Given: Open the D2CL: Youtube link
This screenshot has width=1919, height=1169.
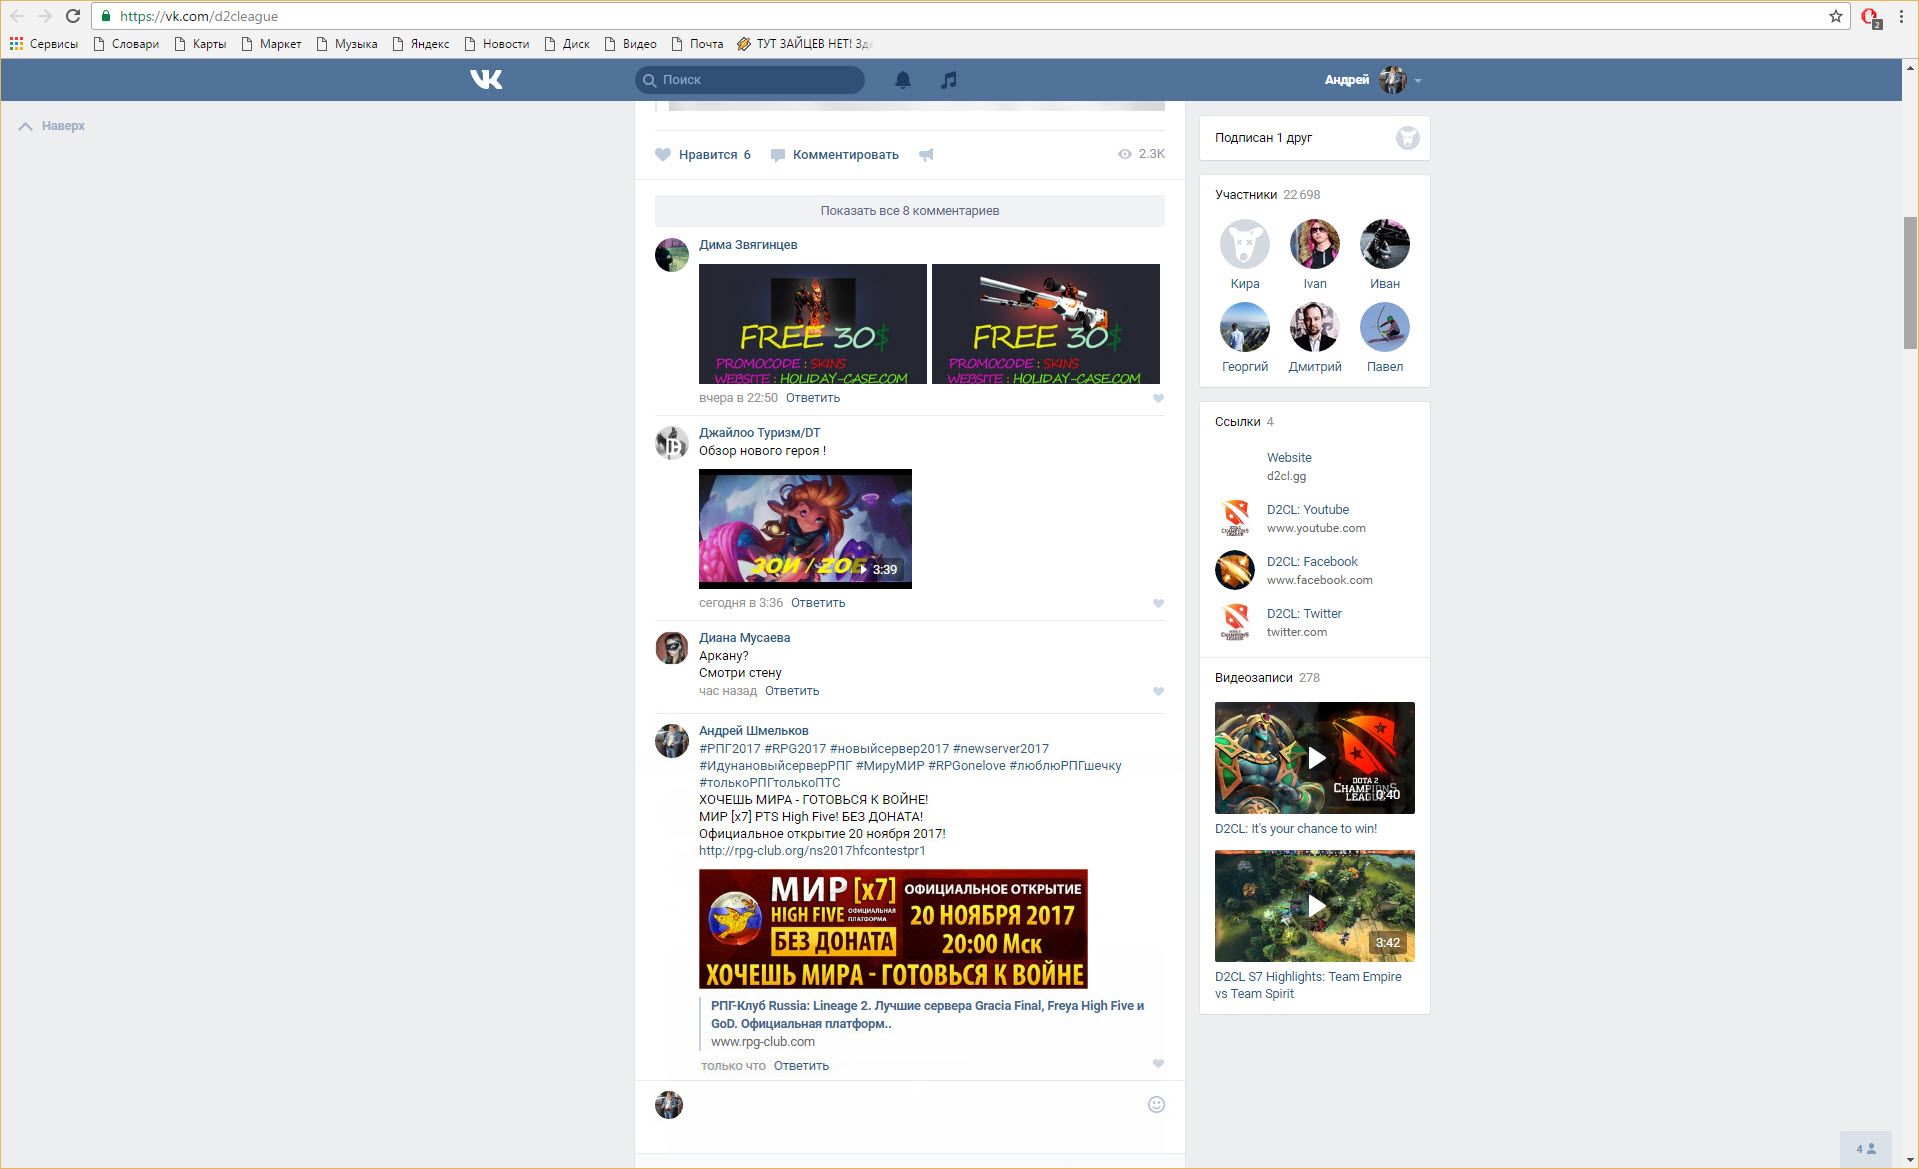Looking at the screenshot, I should [1307, 510].
